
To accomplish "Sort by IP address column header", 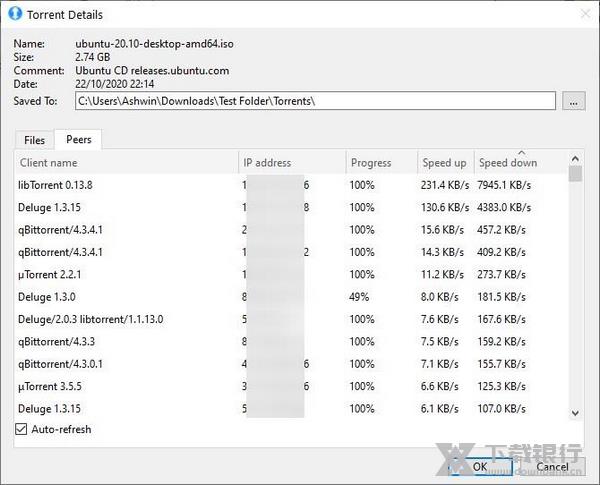I will coord(290,163).
